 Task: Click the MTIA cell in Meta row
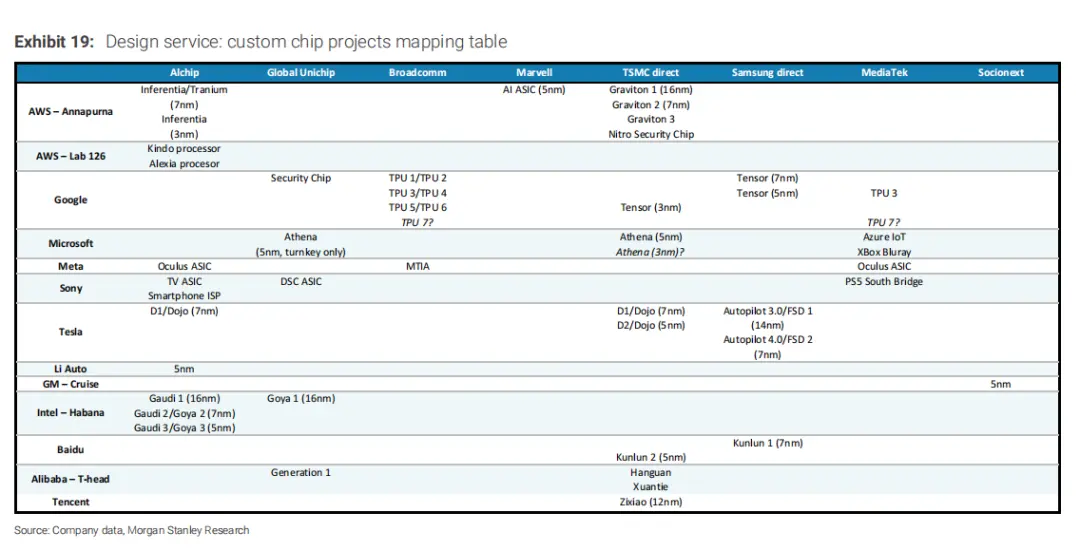pyautogui.click(x=417, y=267)
